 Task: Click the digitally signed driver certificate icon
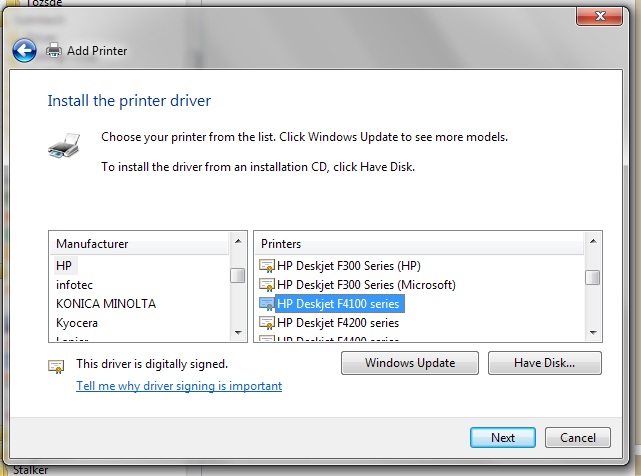tap(56, 366)
